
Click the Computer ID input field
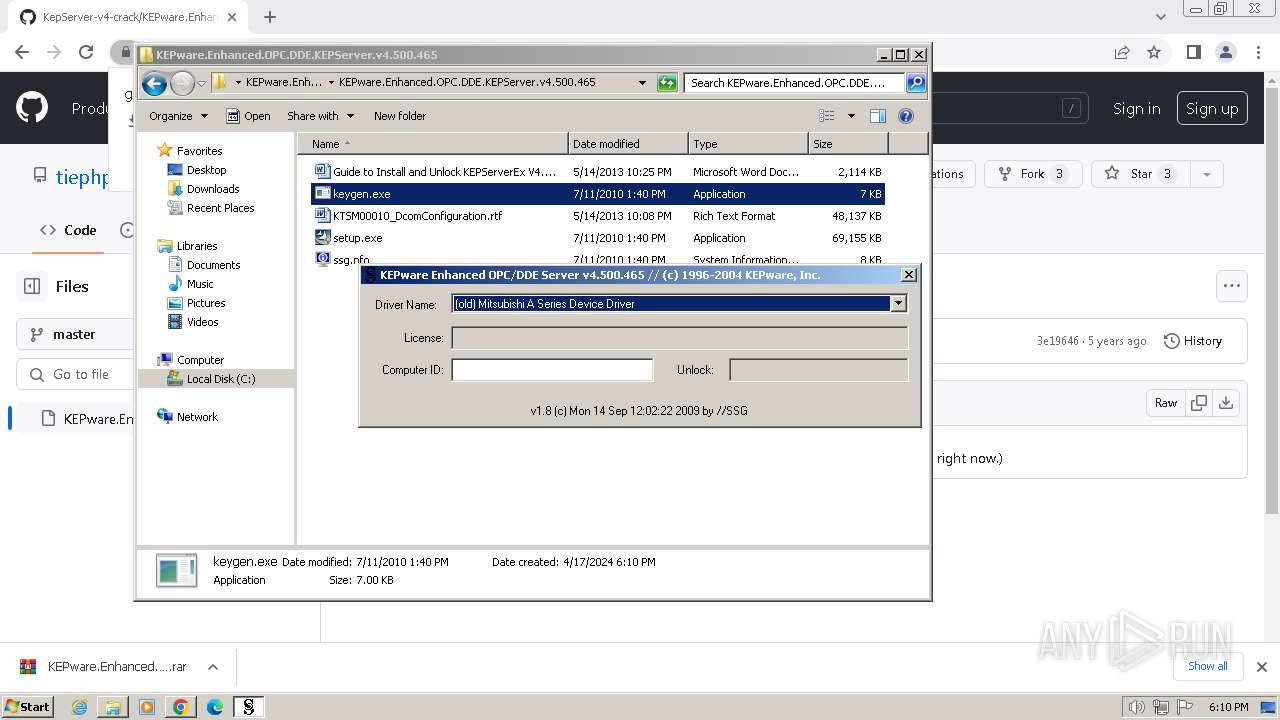(552, 370)
